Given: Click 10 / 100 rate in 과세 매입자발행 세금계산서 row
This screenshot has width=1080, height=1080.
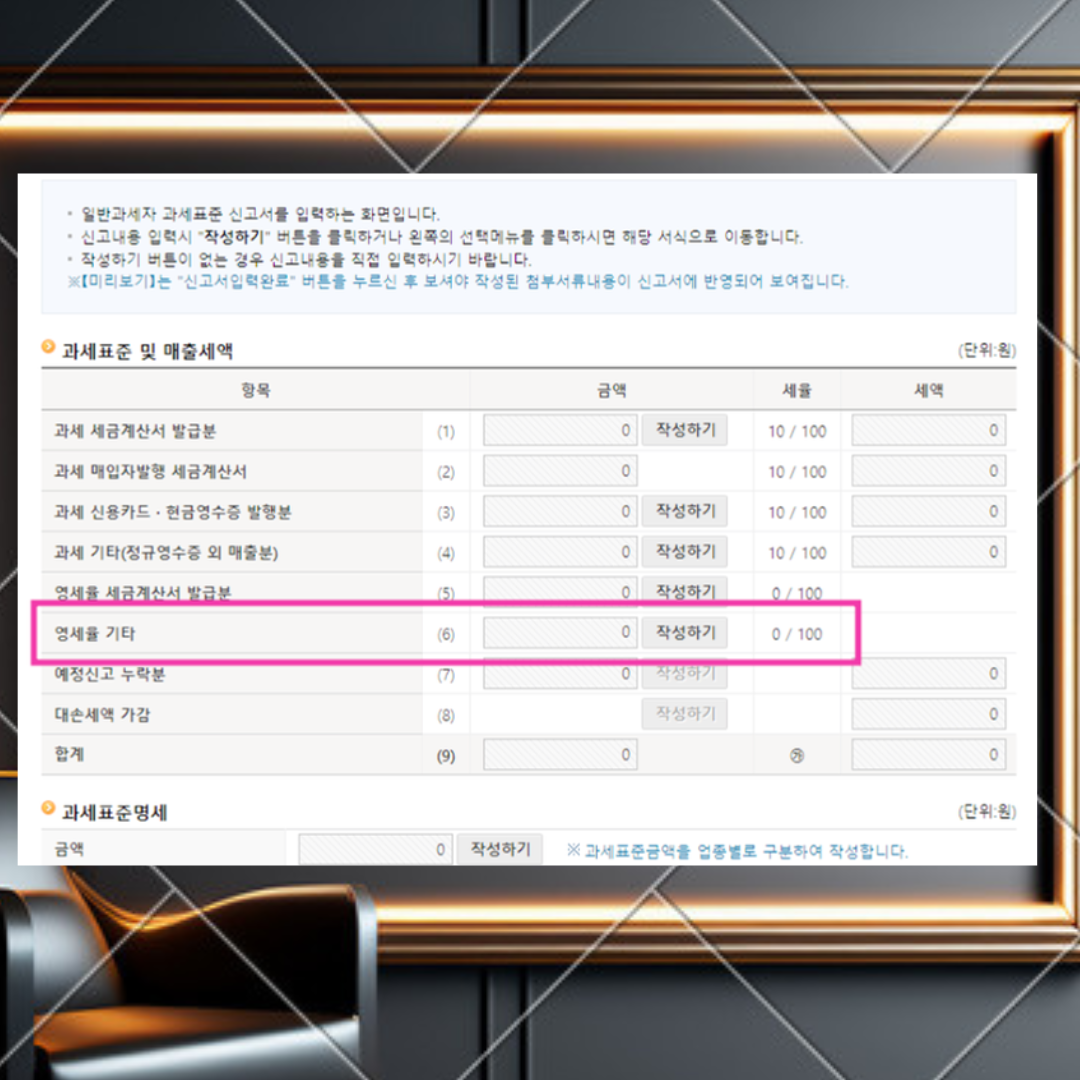Looking at the screenshot, I should pyautogui.click(x=797, y=472).
